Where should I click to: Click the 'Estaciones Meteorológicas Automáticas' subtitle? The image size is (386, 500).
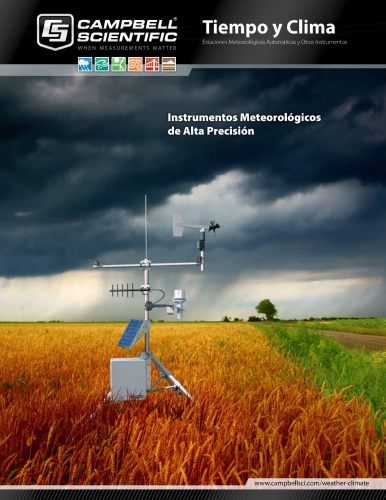249,42
